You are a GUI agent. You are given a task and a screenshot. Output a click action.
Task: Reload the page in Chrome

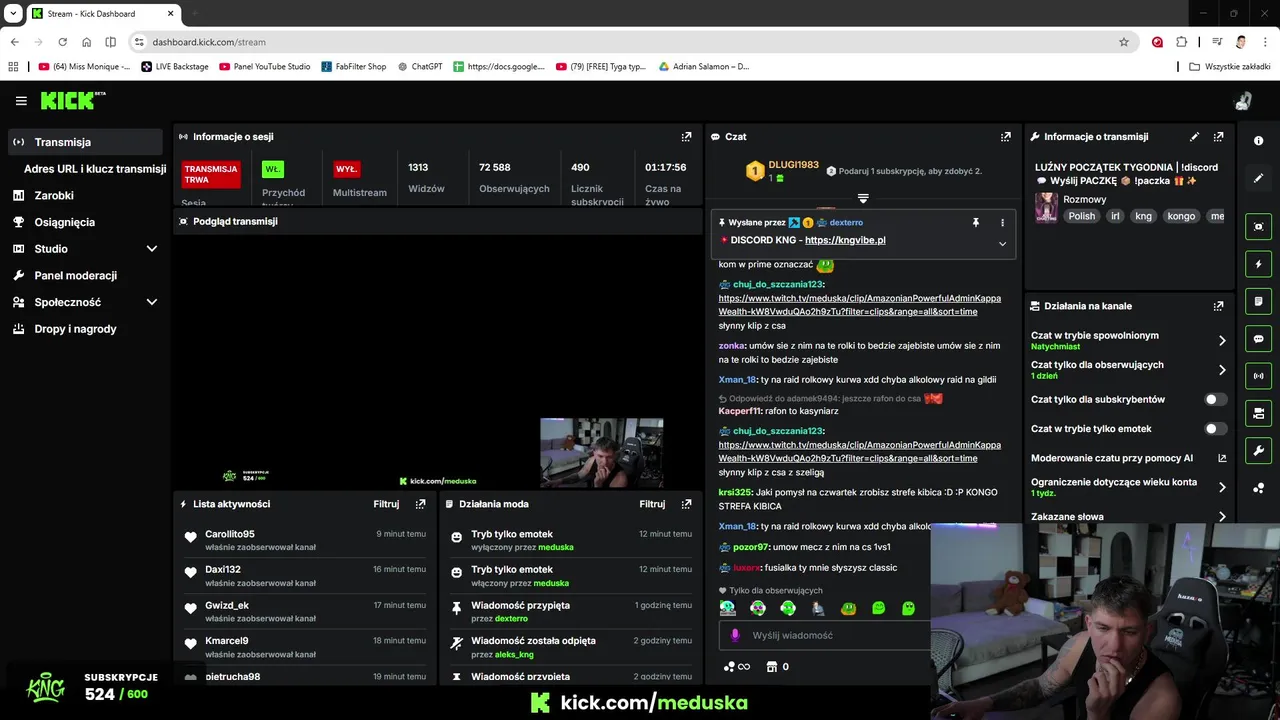[62, 42]
